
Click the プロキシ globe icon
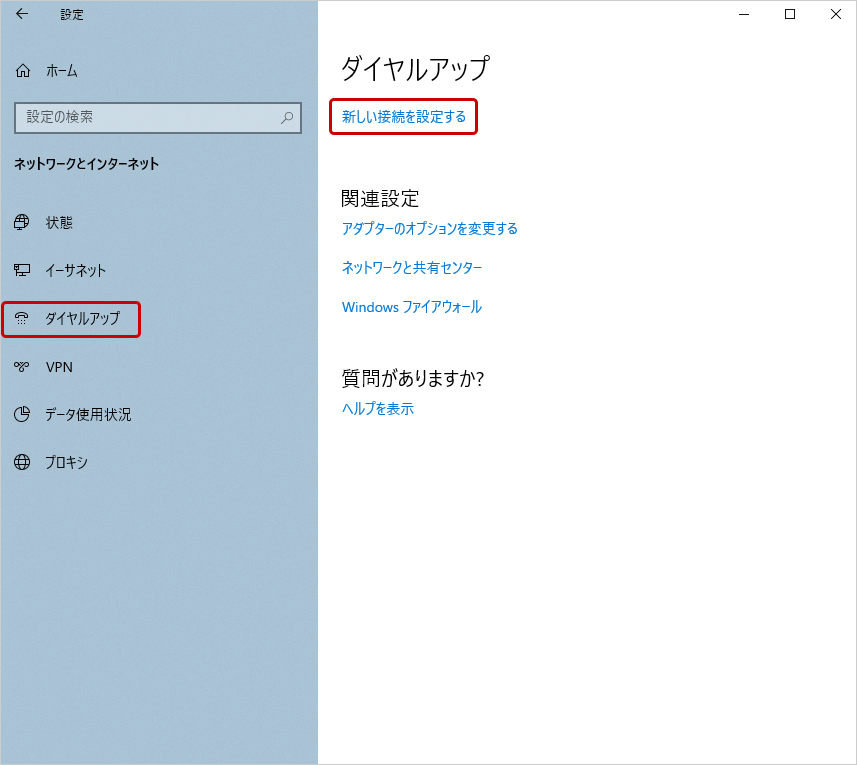[22, 462]
